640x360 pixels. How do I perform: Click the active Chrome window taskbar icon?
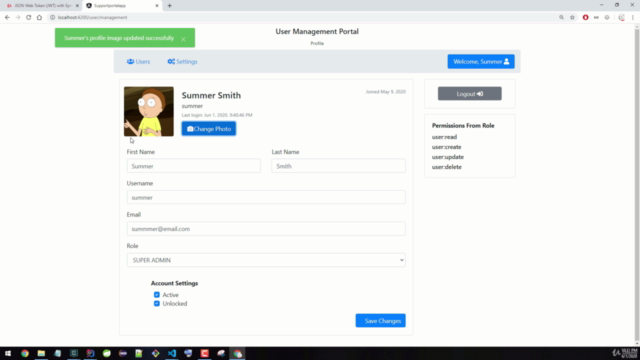click(x=238, y=353)
